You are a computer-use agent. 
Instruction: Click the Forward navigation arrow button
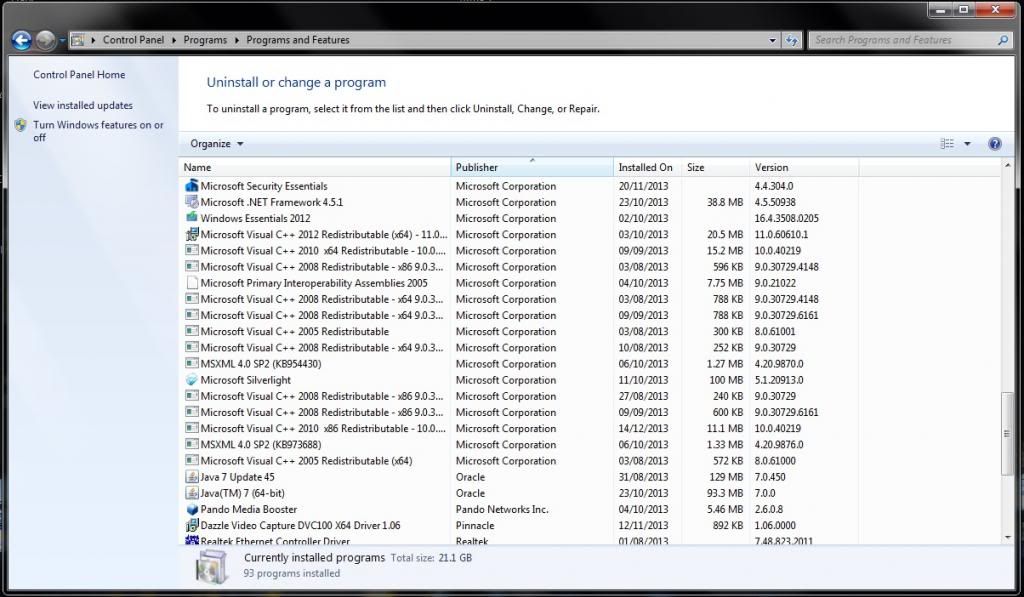tap(45, 40)
